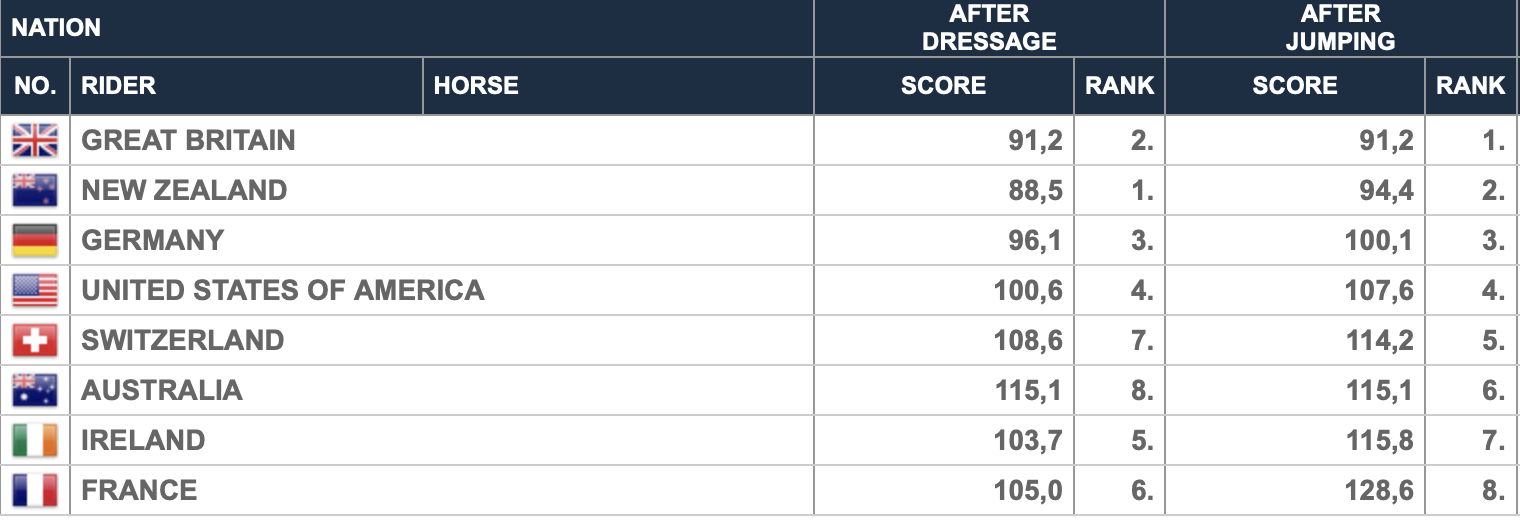Image resolution: width=1520 pixels, height=520 pixels.
Task: Click the NATION header cell
Action: (56, 28)
